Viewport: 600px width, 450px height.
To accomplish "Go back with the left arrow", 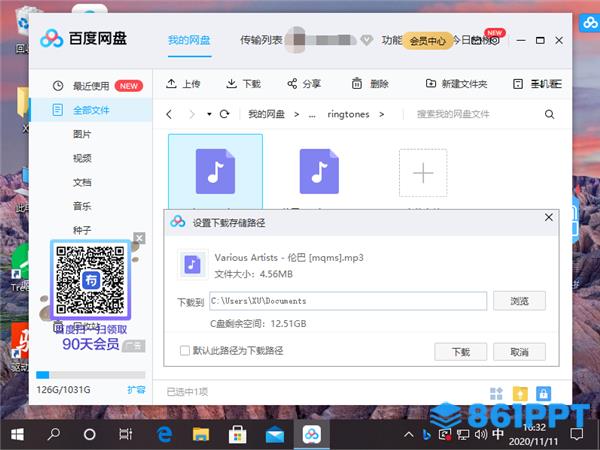I will click(169, 114).
